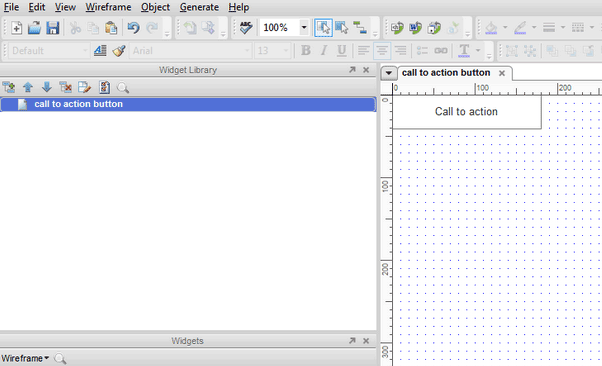Open the Wireframe widgets dropdown
The width and height of the screenshot is (602, 366).
tap(25, 358)
